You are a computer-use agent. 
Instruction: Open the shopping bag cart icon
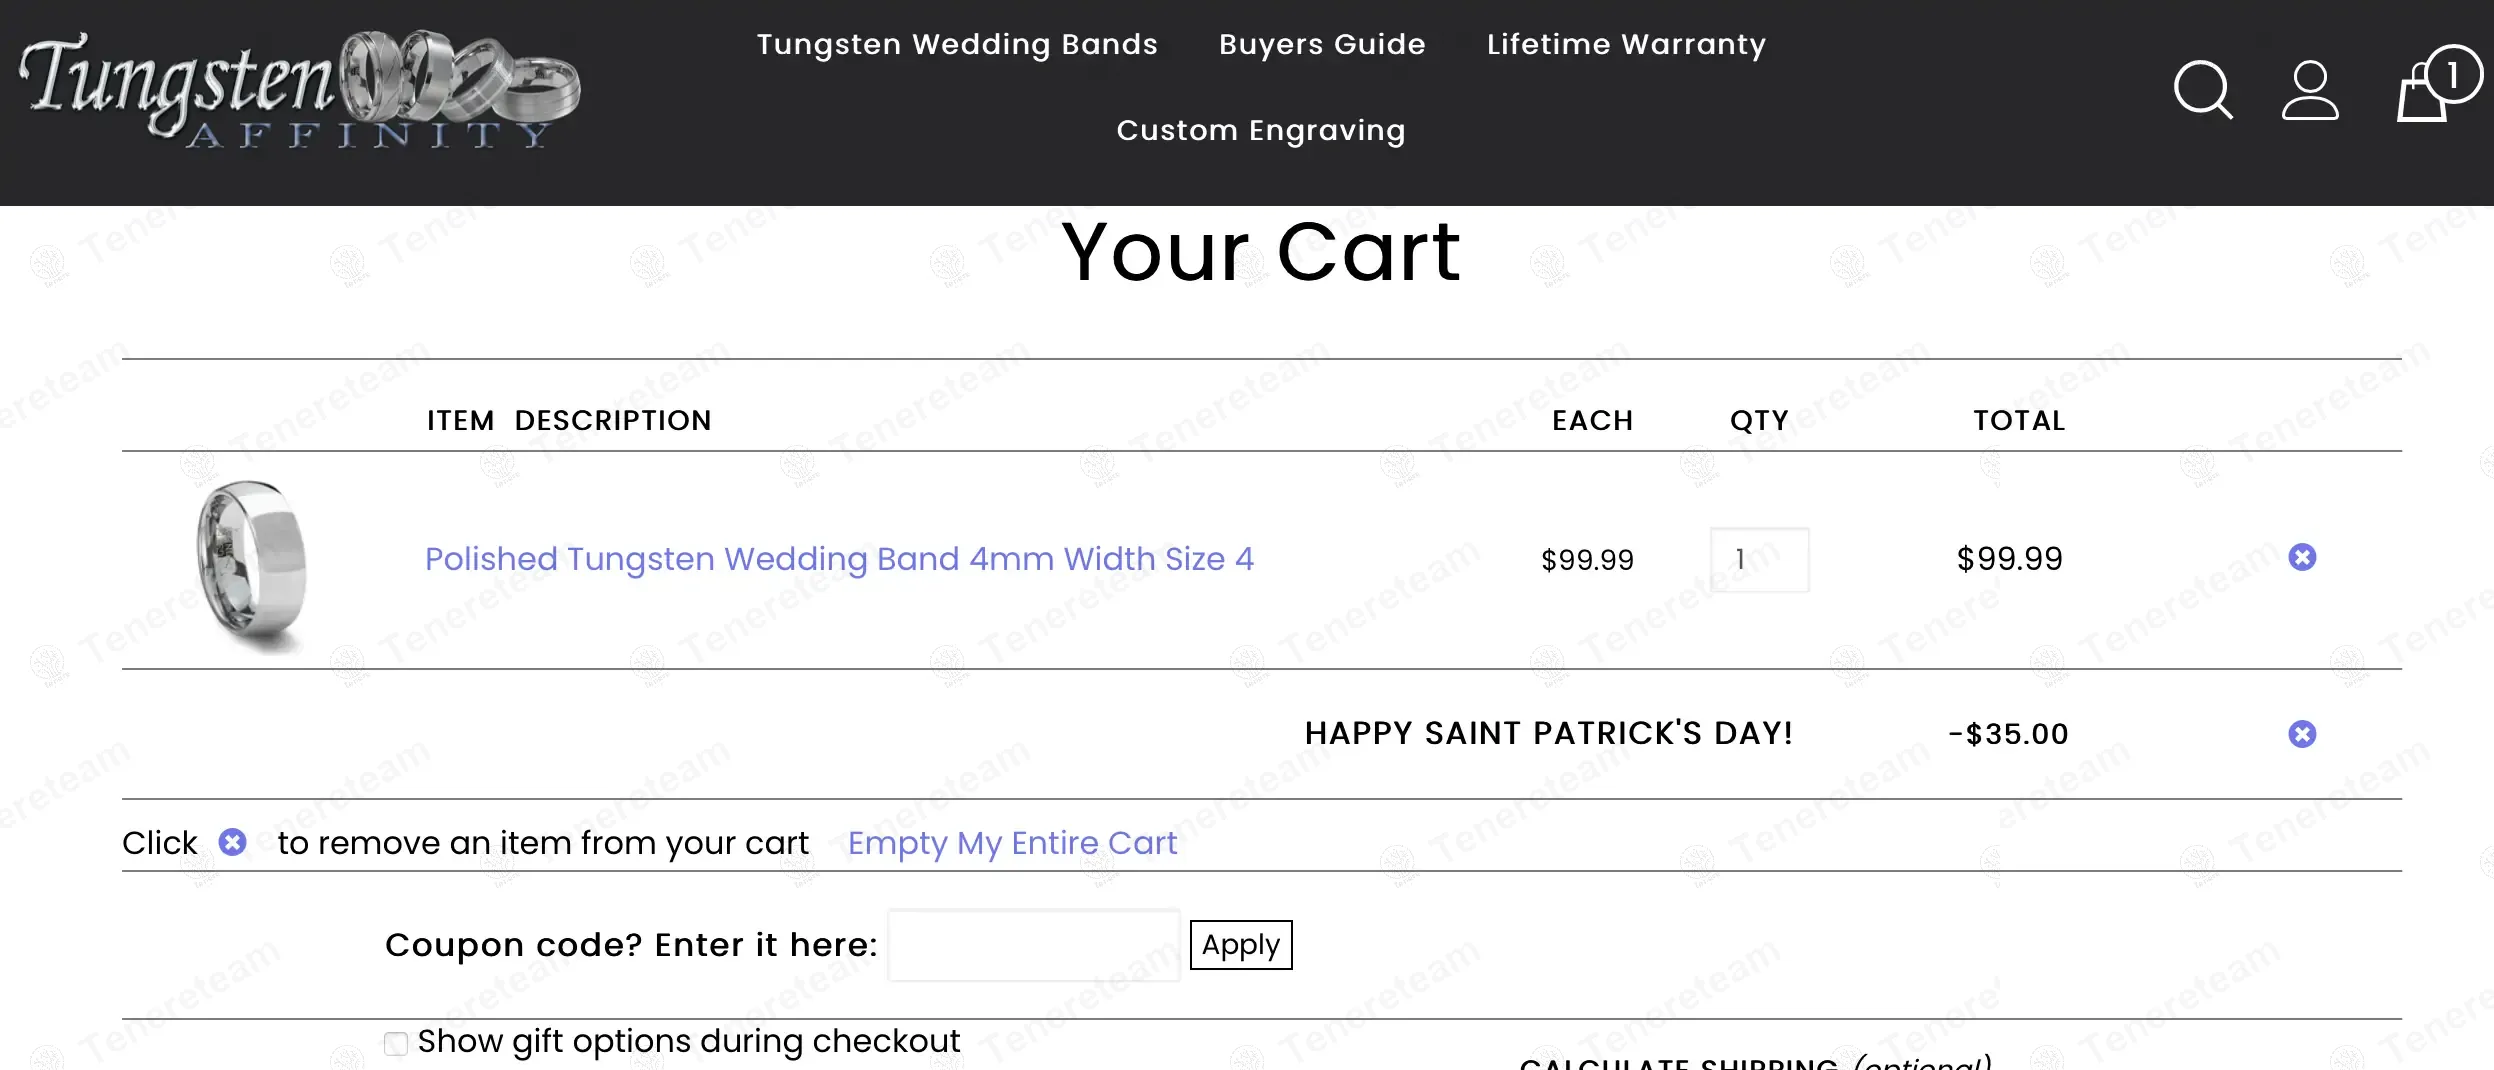(2422, 92)
